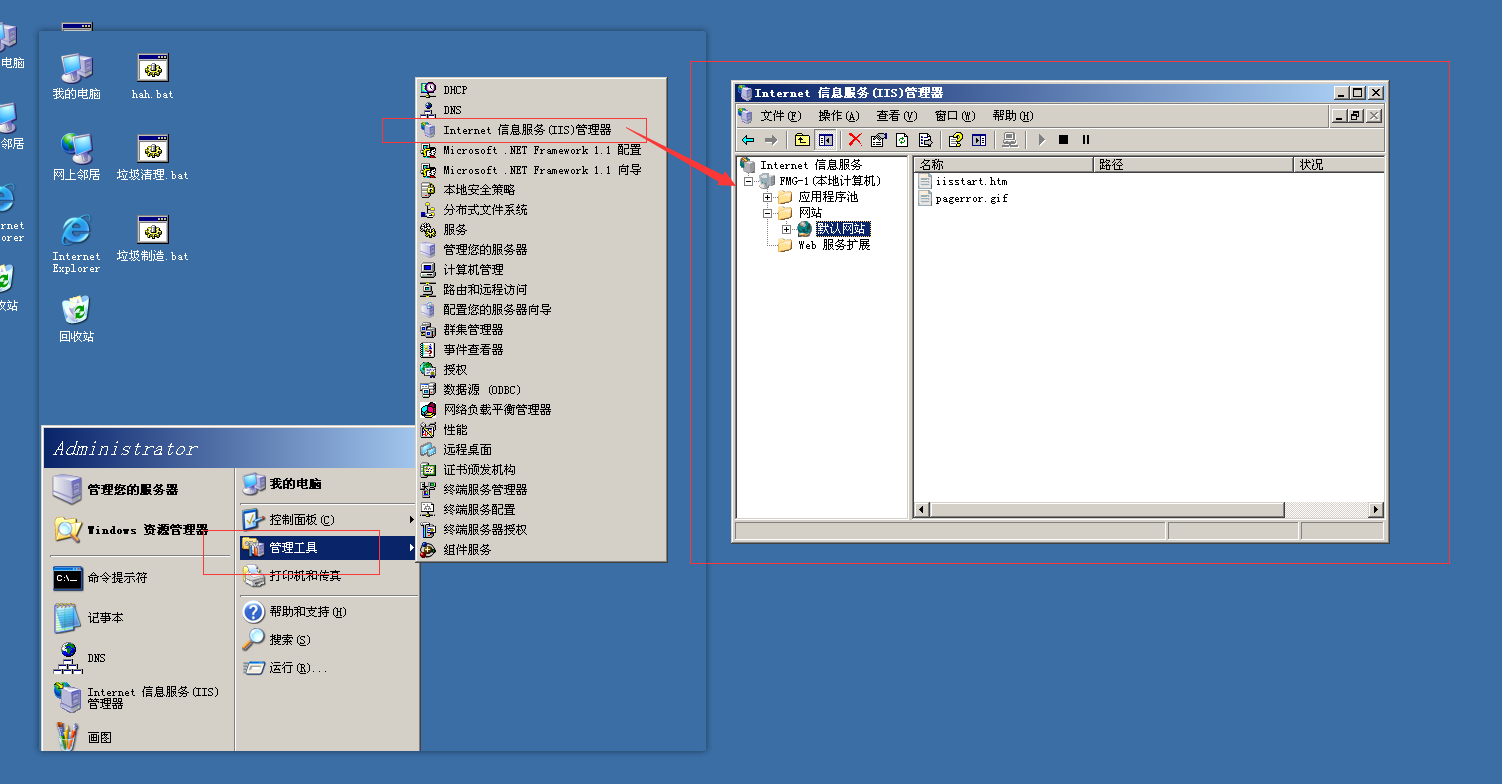
Task: Open 服务 from the 管理工具 submenu
Action: coord(541,230)
